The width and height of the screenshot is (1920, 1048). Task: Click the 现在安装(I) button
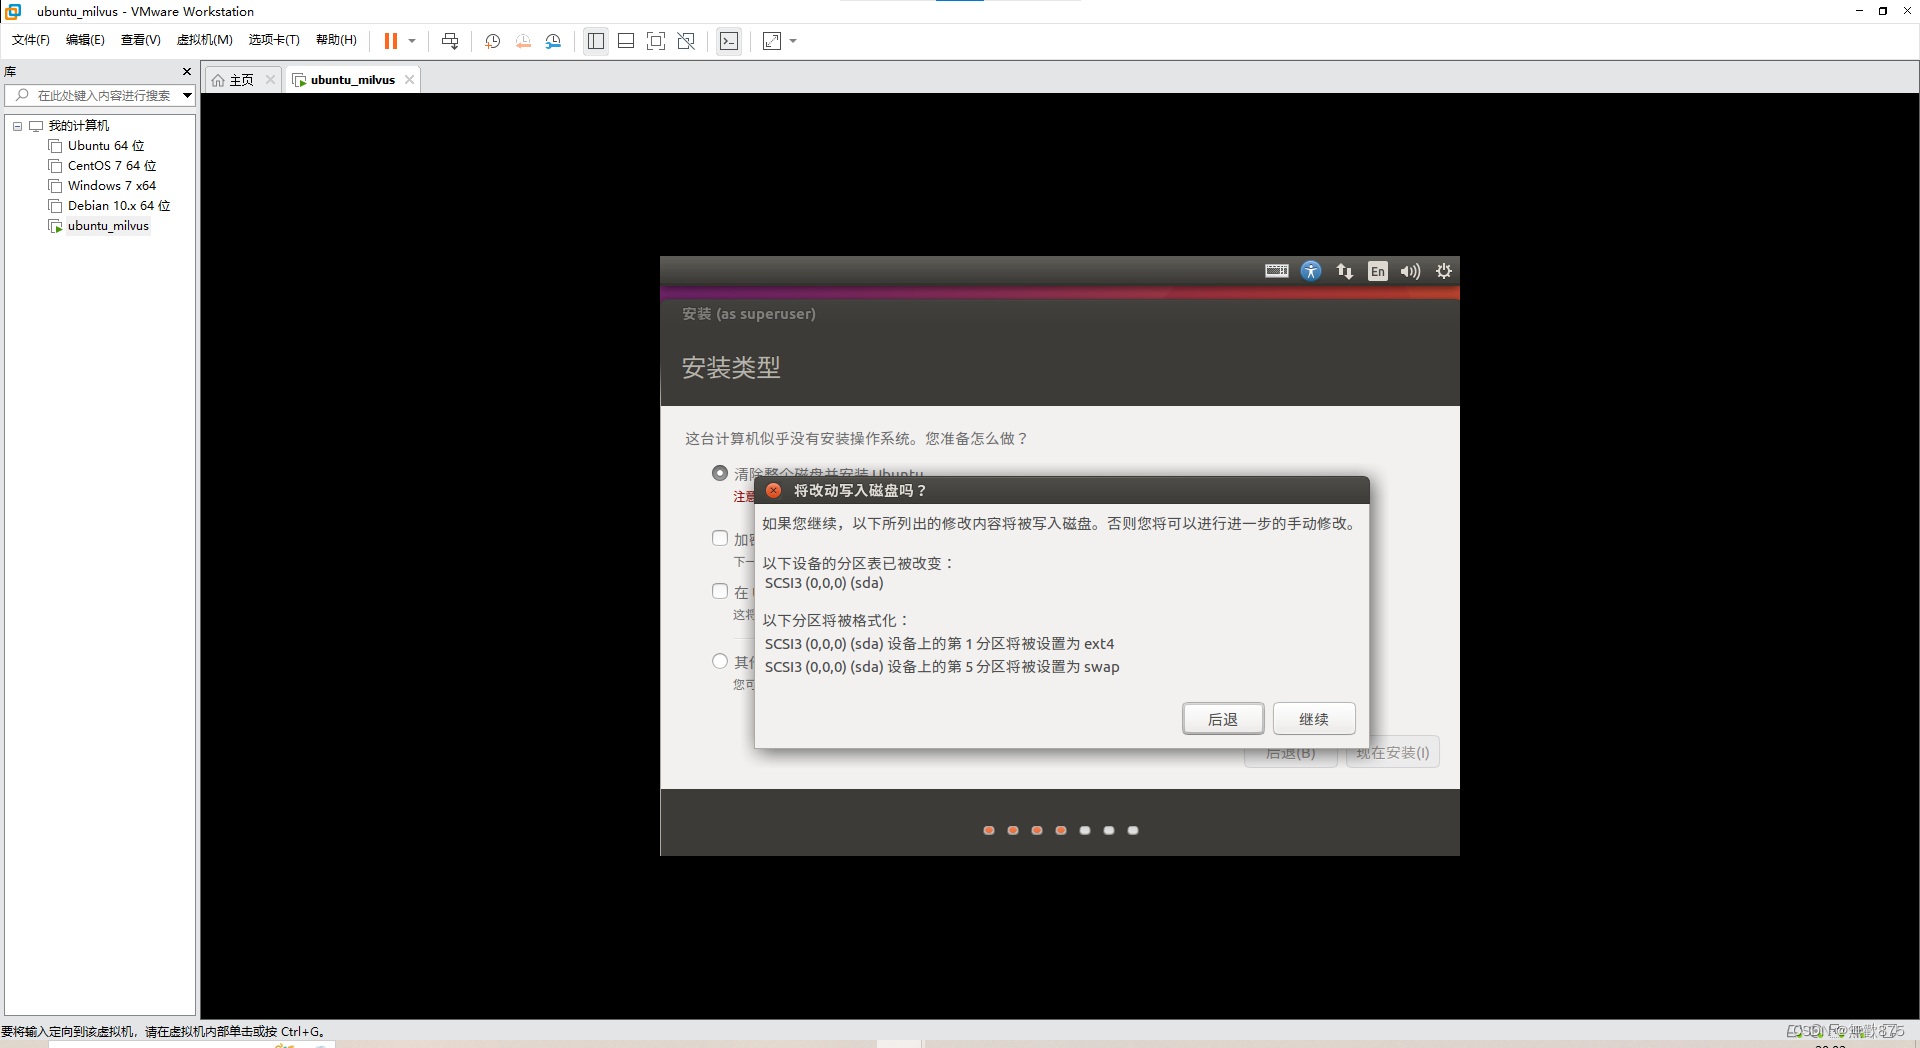point(1392,753)
